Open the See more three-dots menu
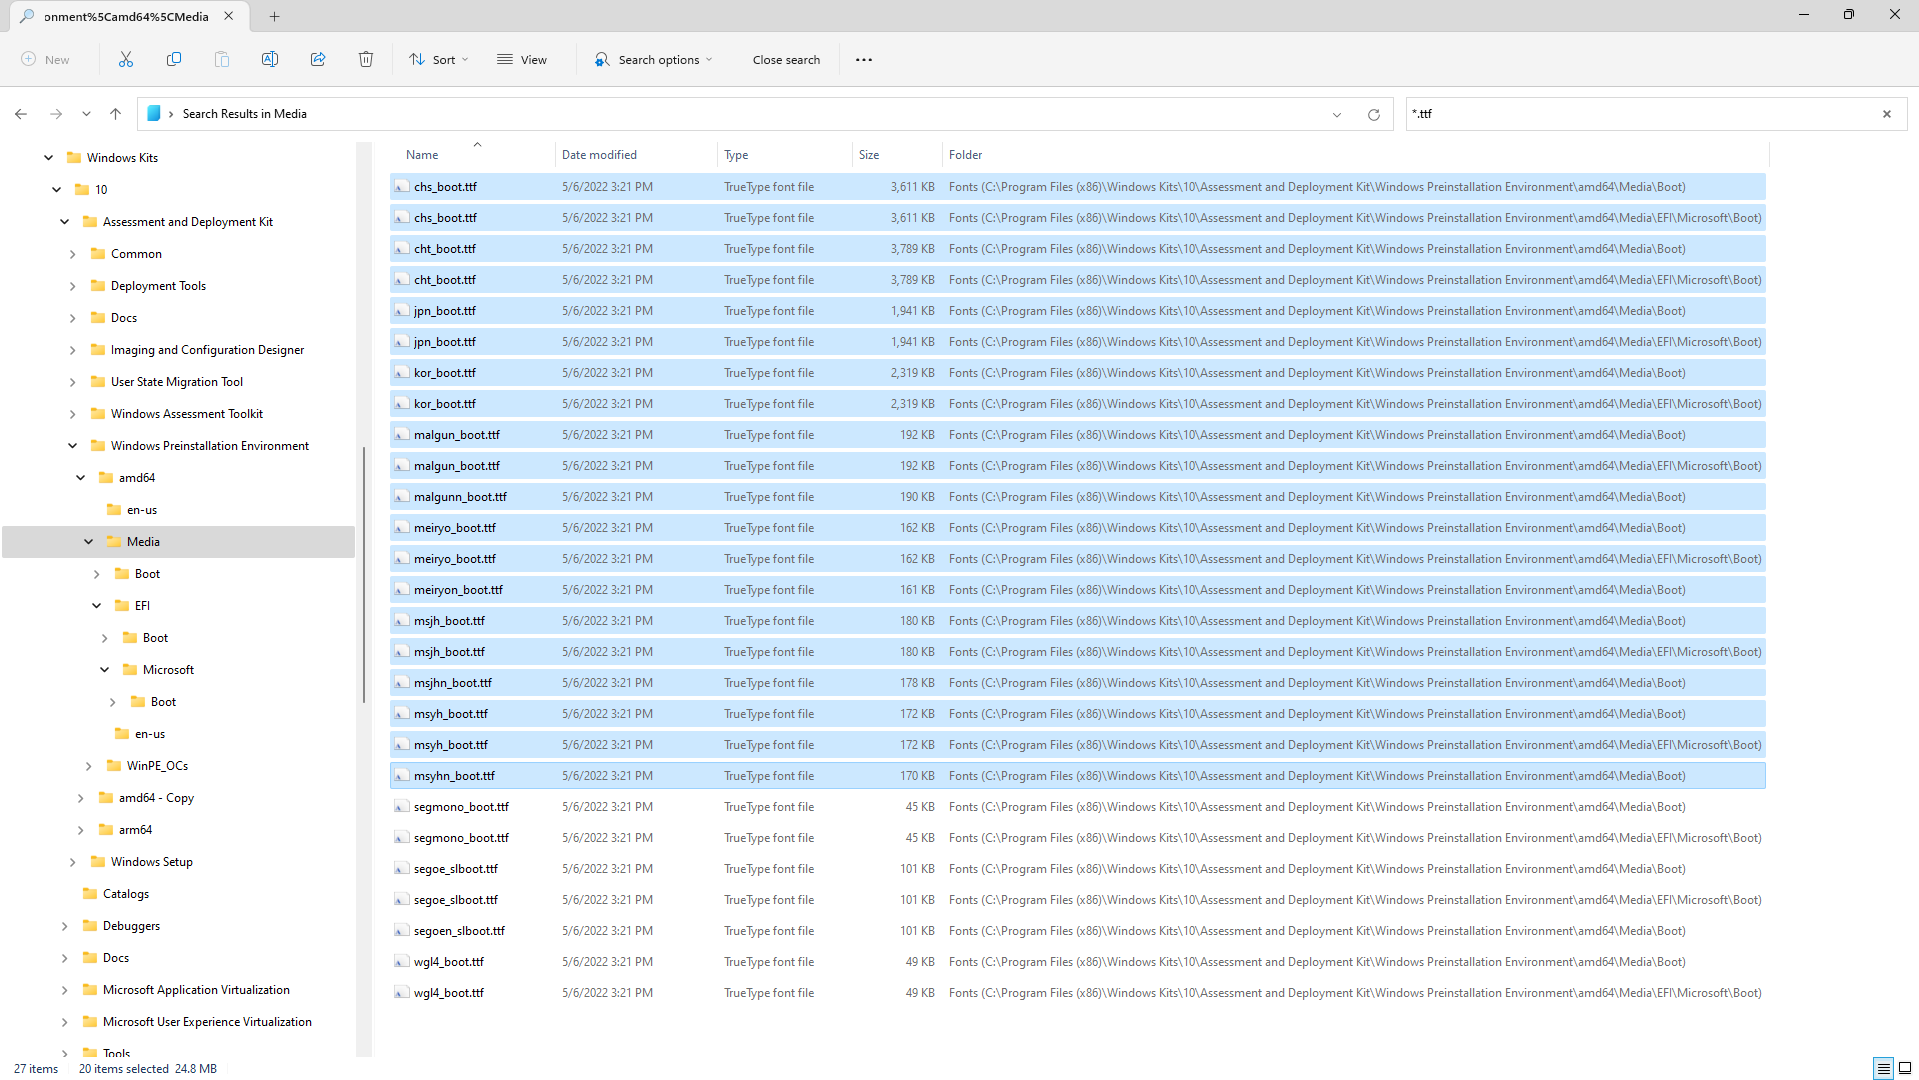This screenshot has height=1080, width=1919. click(864, 60)
